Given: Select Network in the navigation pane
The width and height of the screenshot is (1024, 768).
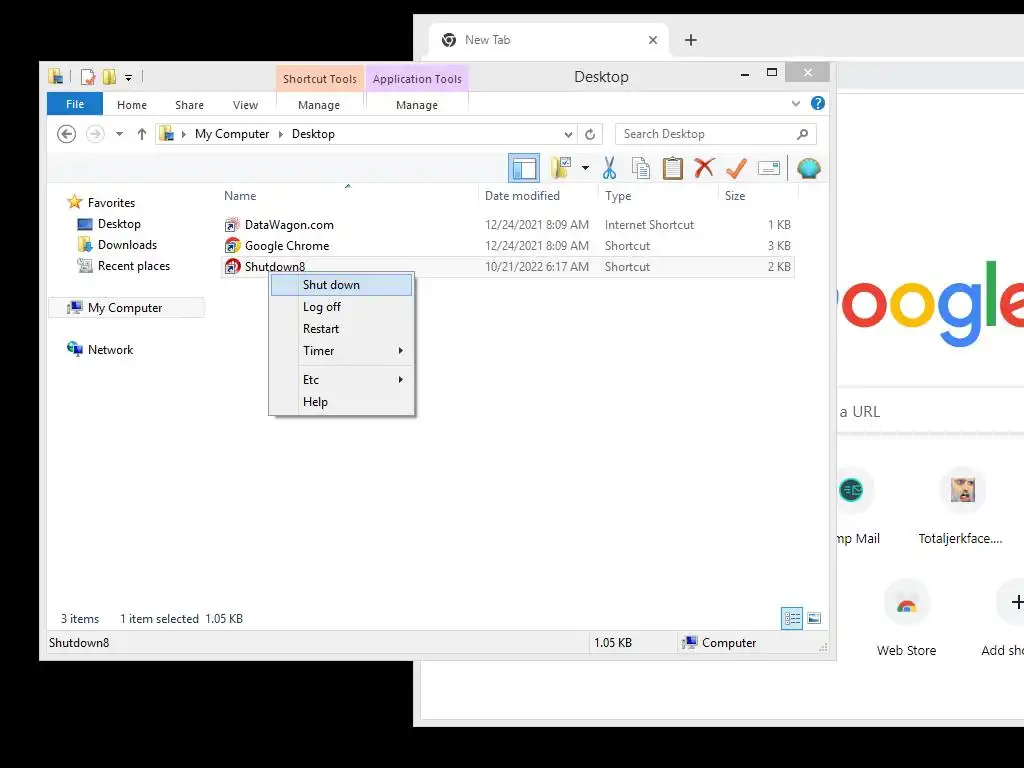Looking at the screenshot, I should click(101, 349).
